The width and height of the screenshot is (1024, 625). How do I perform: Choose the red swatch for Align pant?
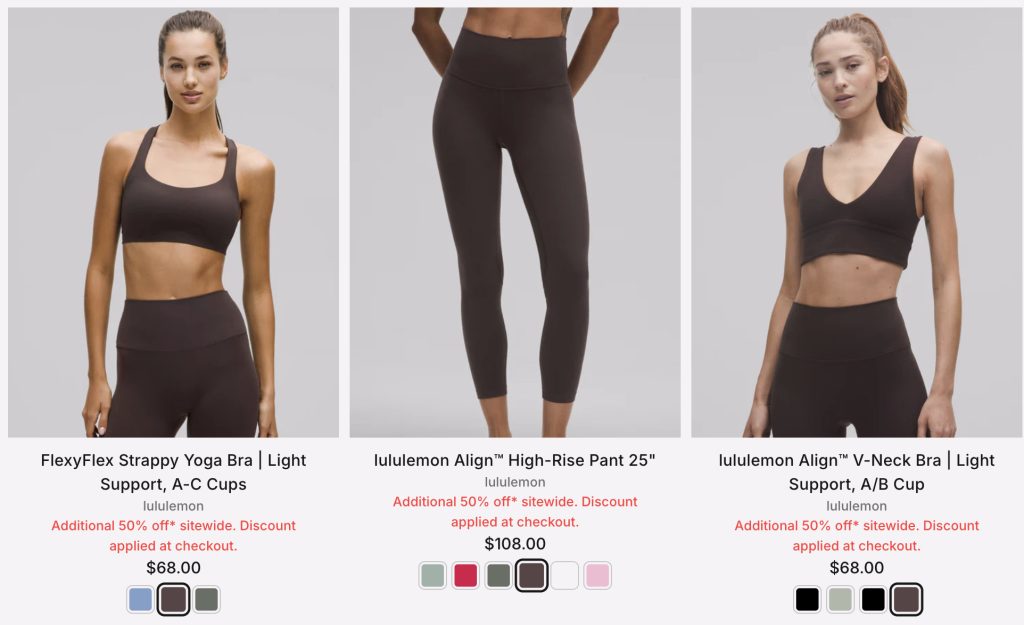click(466, 575)
